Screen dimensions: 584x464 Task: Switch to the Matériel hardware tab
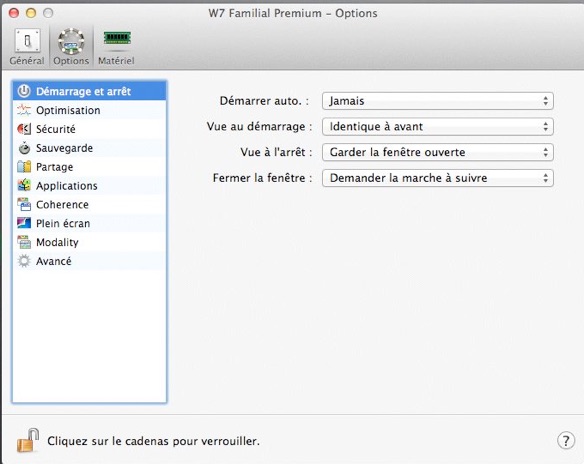[117, 47]
